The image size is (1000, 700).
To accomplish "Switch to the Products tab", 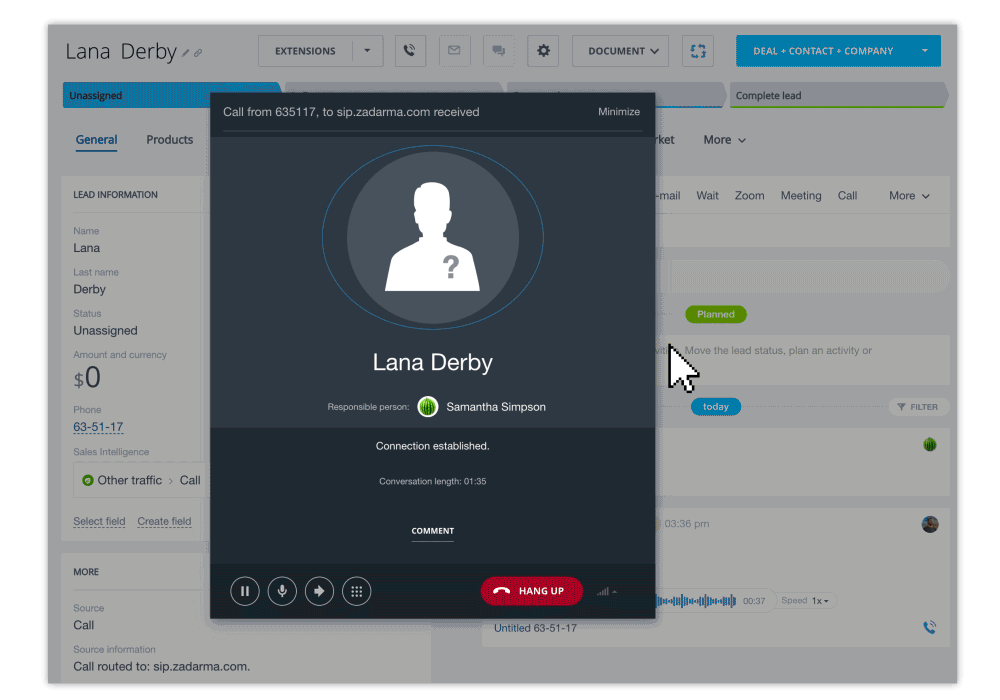I will (x=169, y=140).
